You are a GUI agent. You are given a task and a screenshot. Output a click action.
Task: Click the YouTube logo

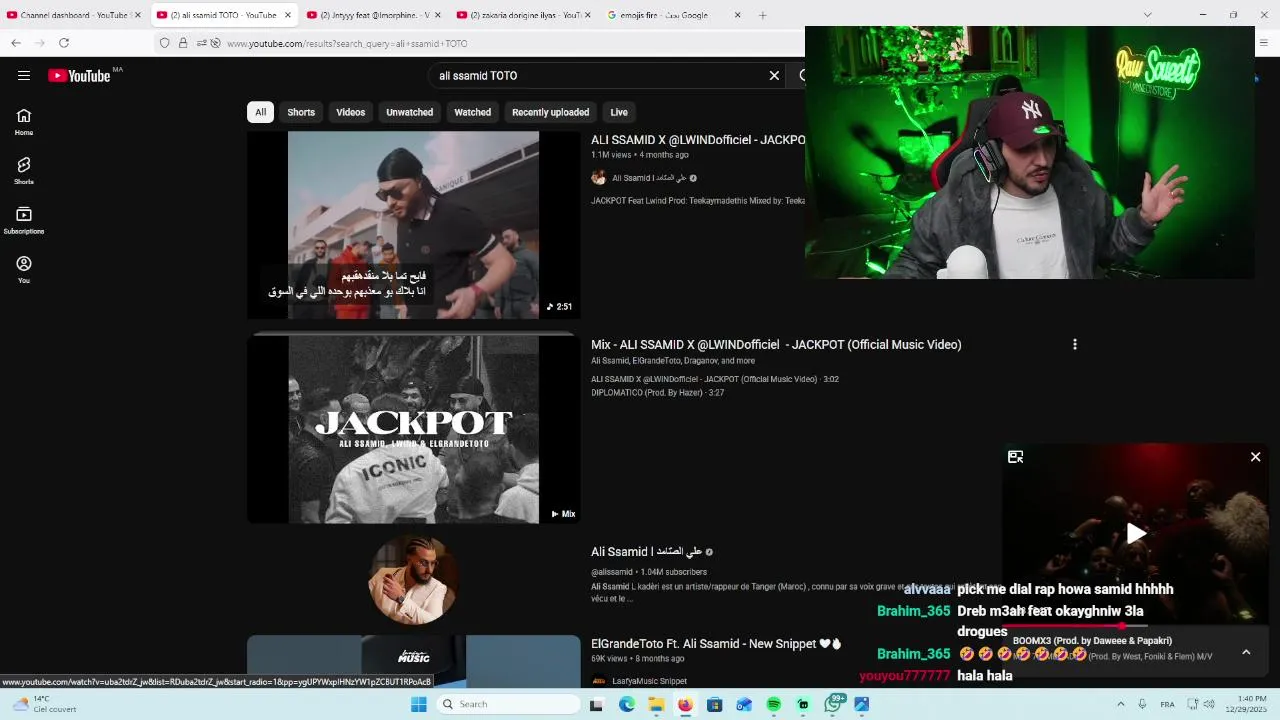[x=79, y=75]
